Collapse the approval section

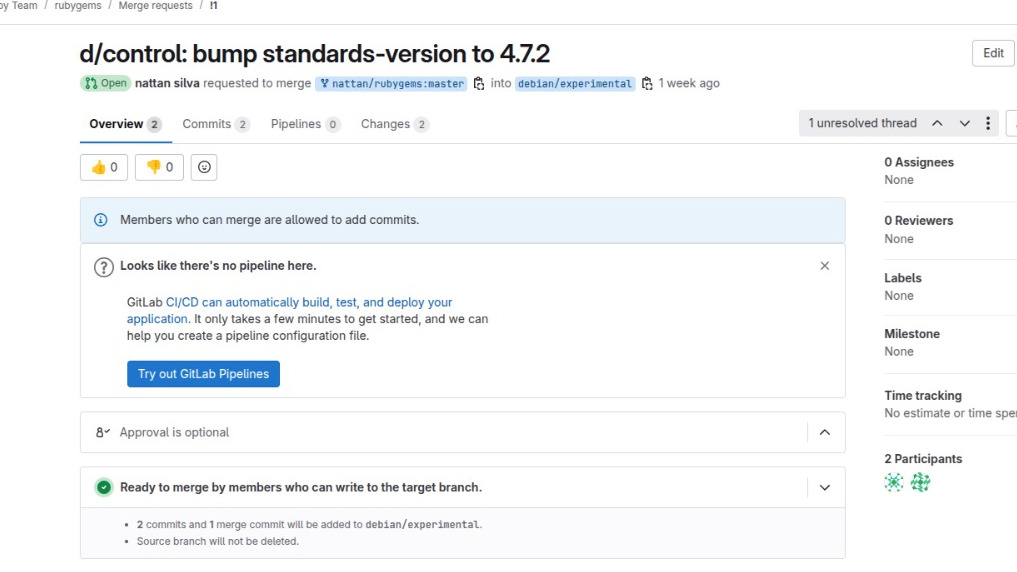tap(824, 432)
